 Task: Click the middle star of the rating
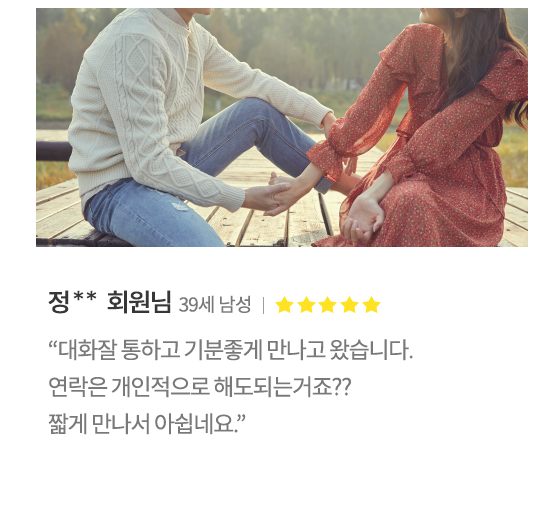tap(328, 305)
